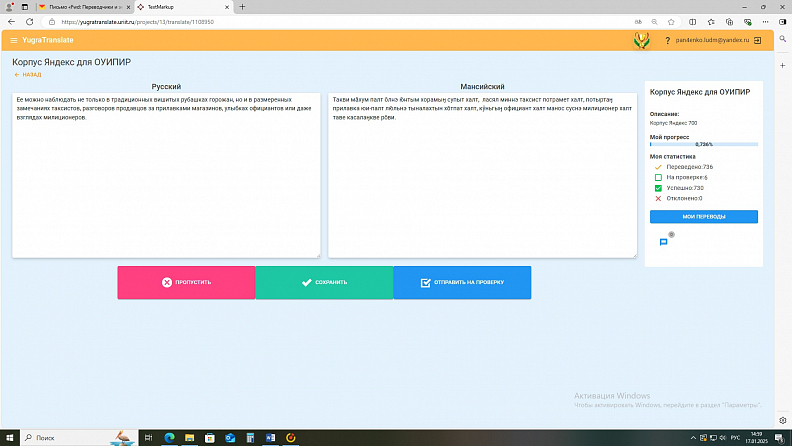Open МОИ ПЕРЕВОДЫ button

click(704, 217)
